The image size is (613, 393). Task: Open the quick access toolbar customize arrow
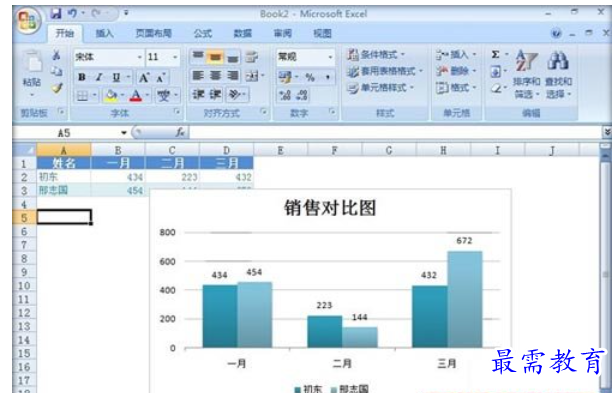tap(126, 13)
